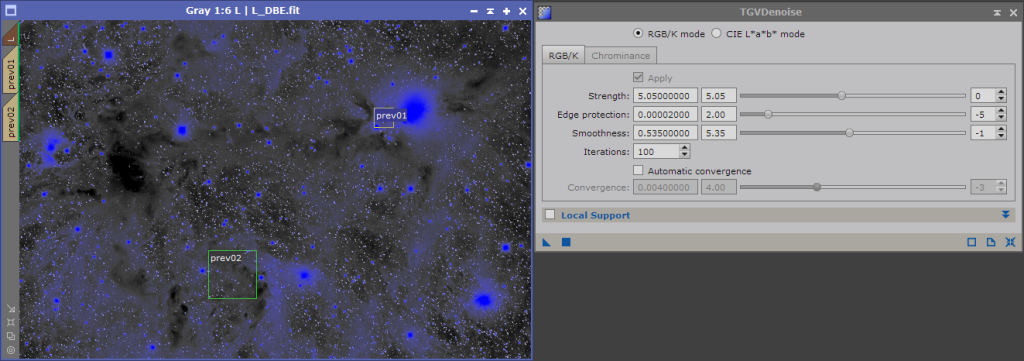Tick the Local Support checkbox
This screenshot has width=1024, height=361.
[x=550, y=214]
